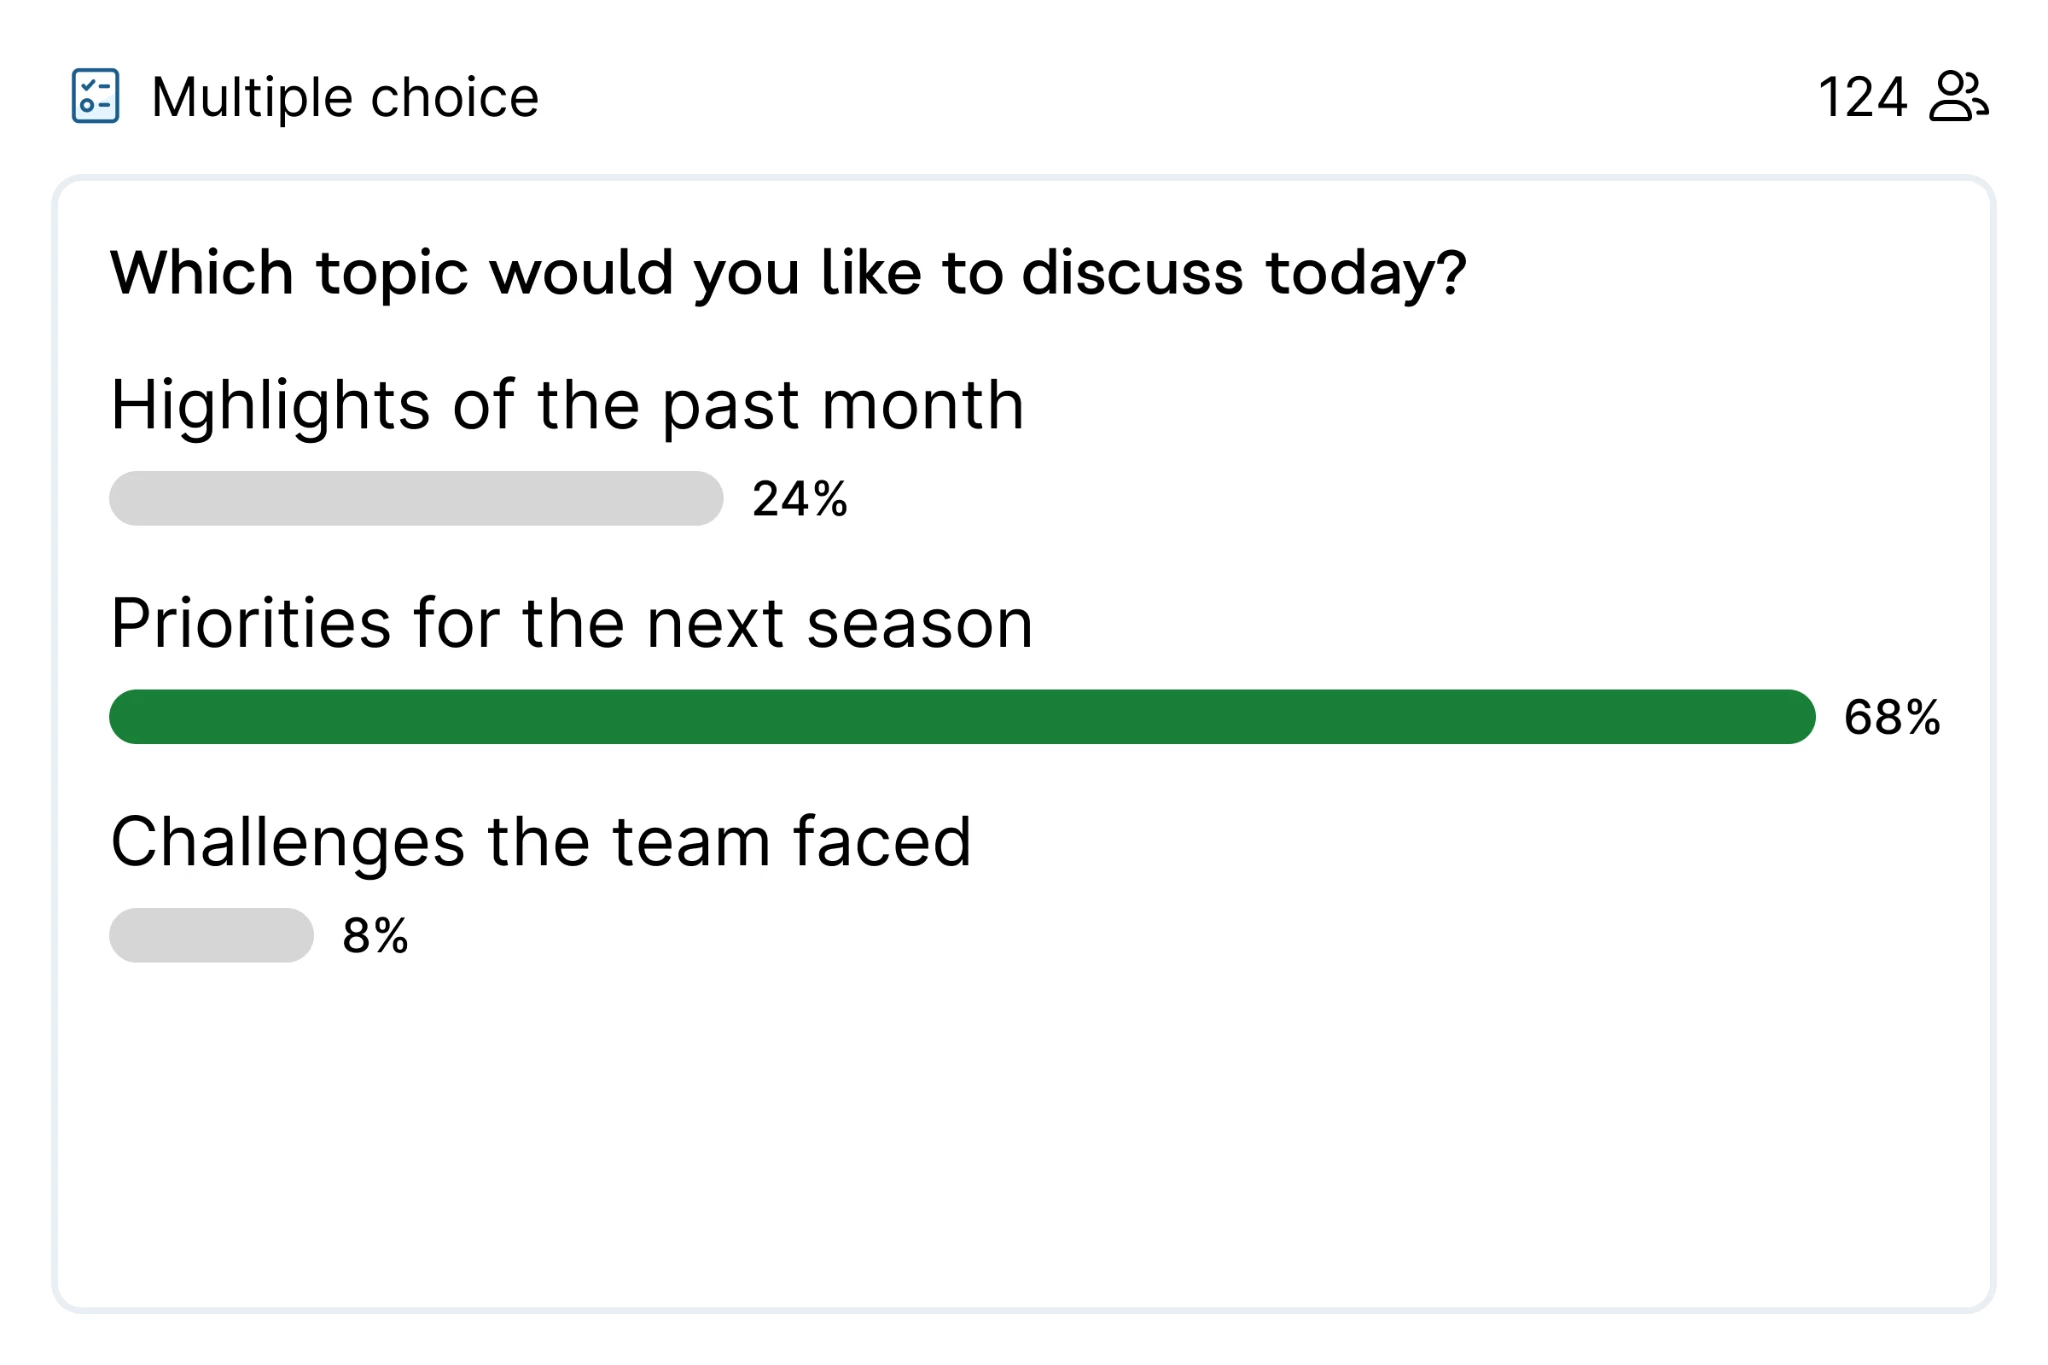Click the poll question heading text
This screenshot has width=2048, height=1365.
tap(788, 272)
